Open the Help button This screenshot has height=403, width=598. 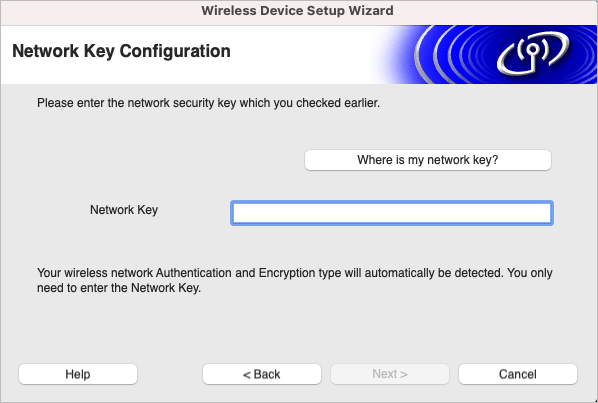[x=78, y=374]
